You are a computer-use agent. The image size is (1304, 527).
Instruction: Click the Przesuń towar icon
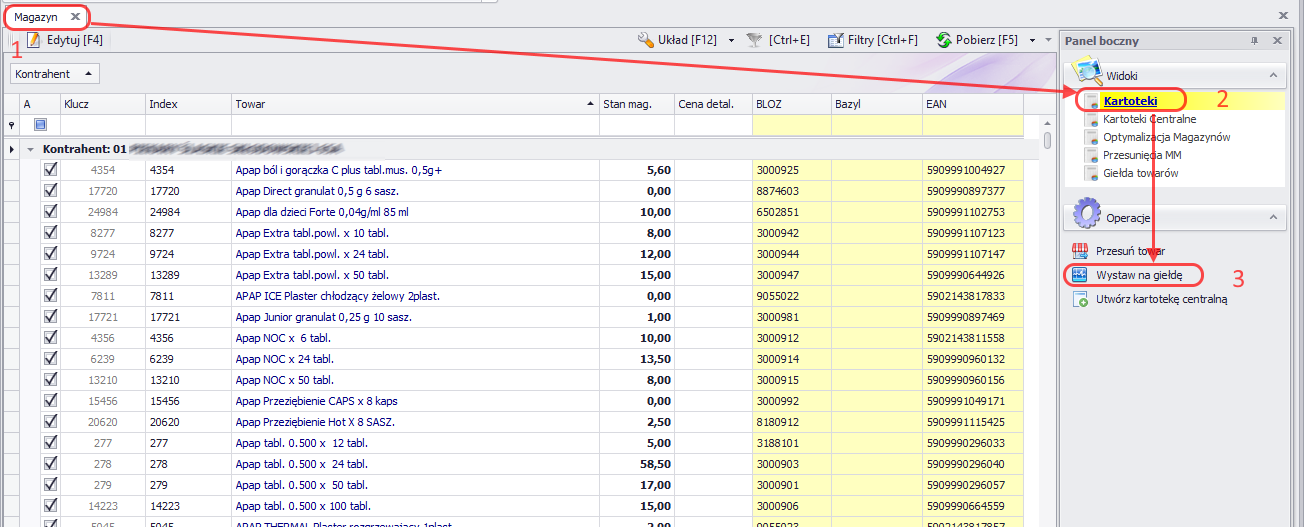(x=1080, y=252)
